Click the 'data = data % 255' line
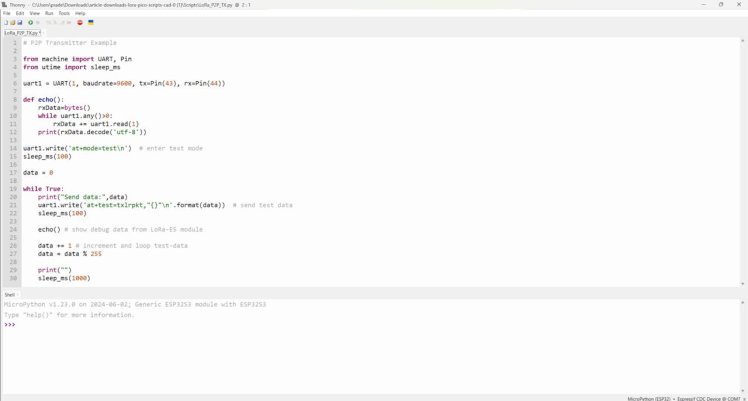The width and height of the screenshot is (748, 401). pos(70,254)
